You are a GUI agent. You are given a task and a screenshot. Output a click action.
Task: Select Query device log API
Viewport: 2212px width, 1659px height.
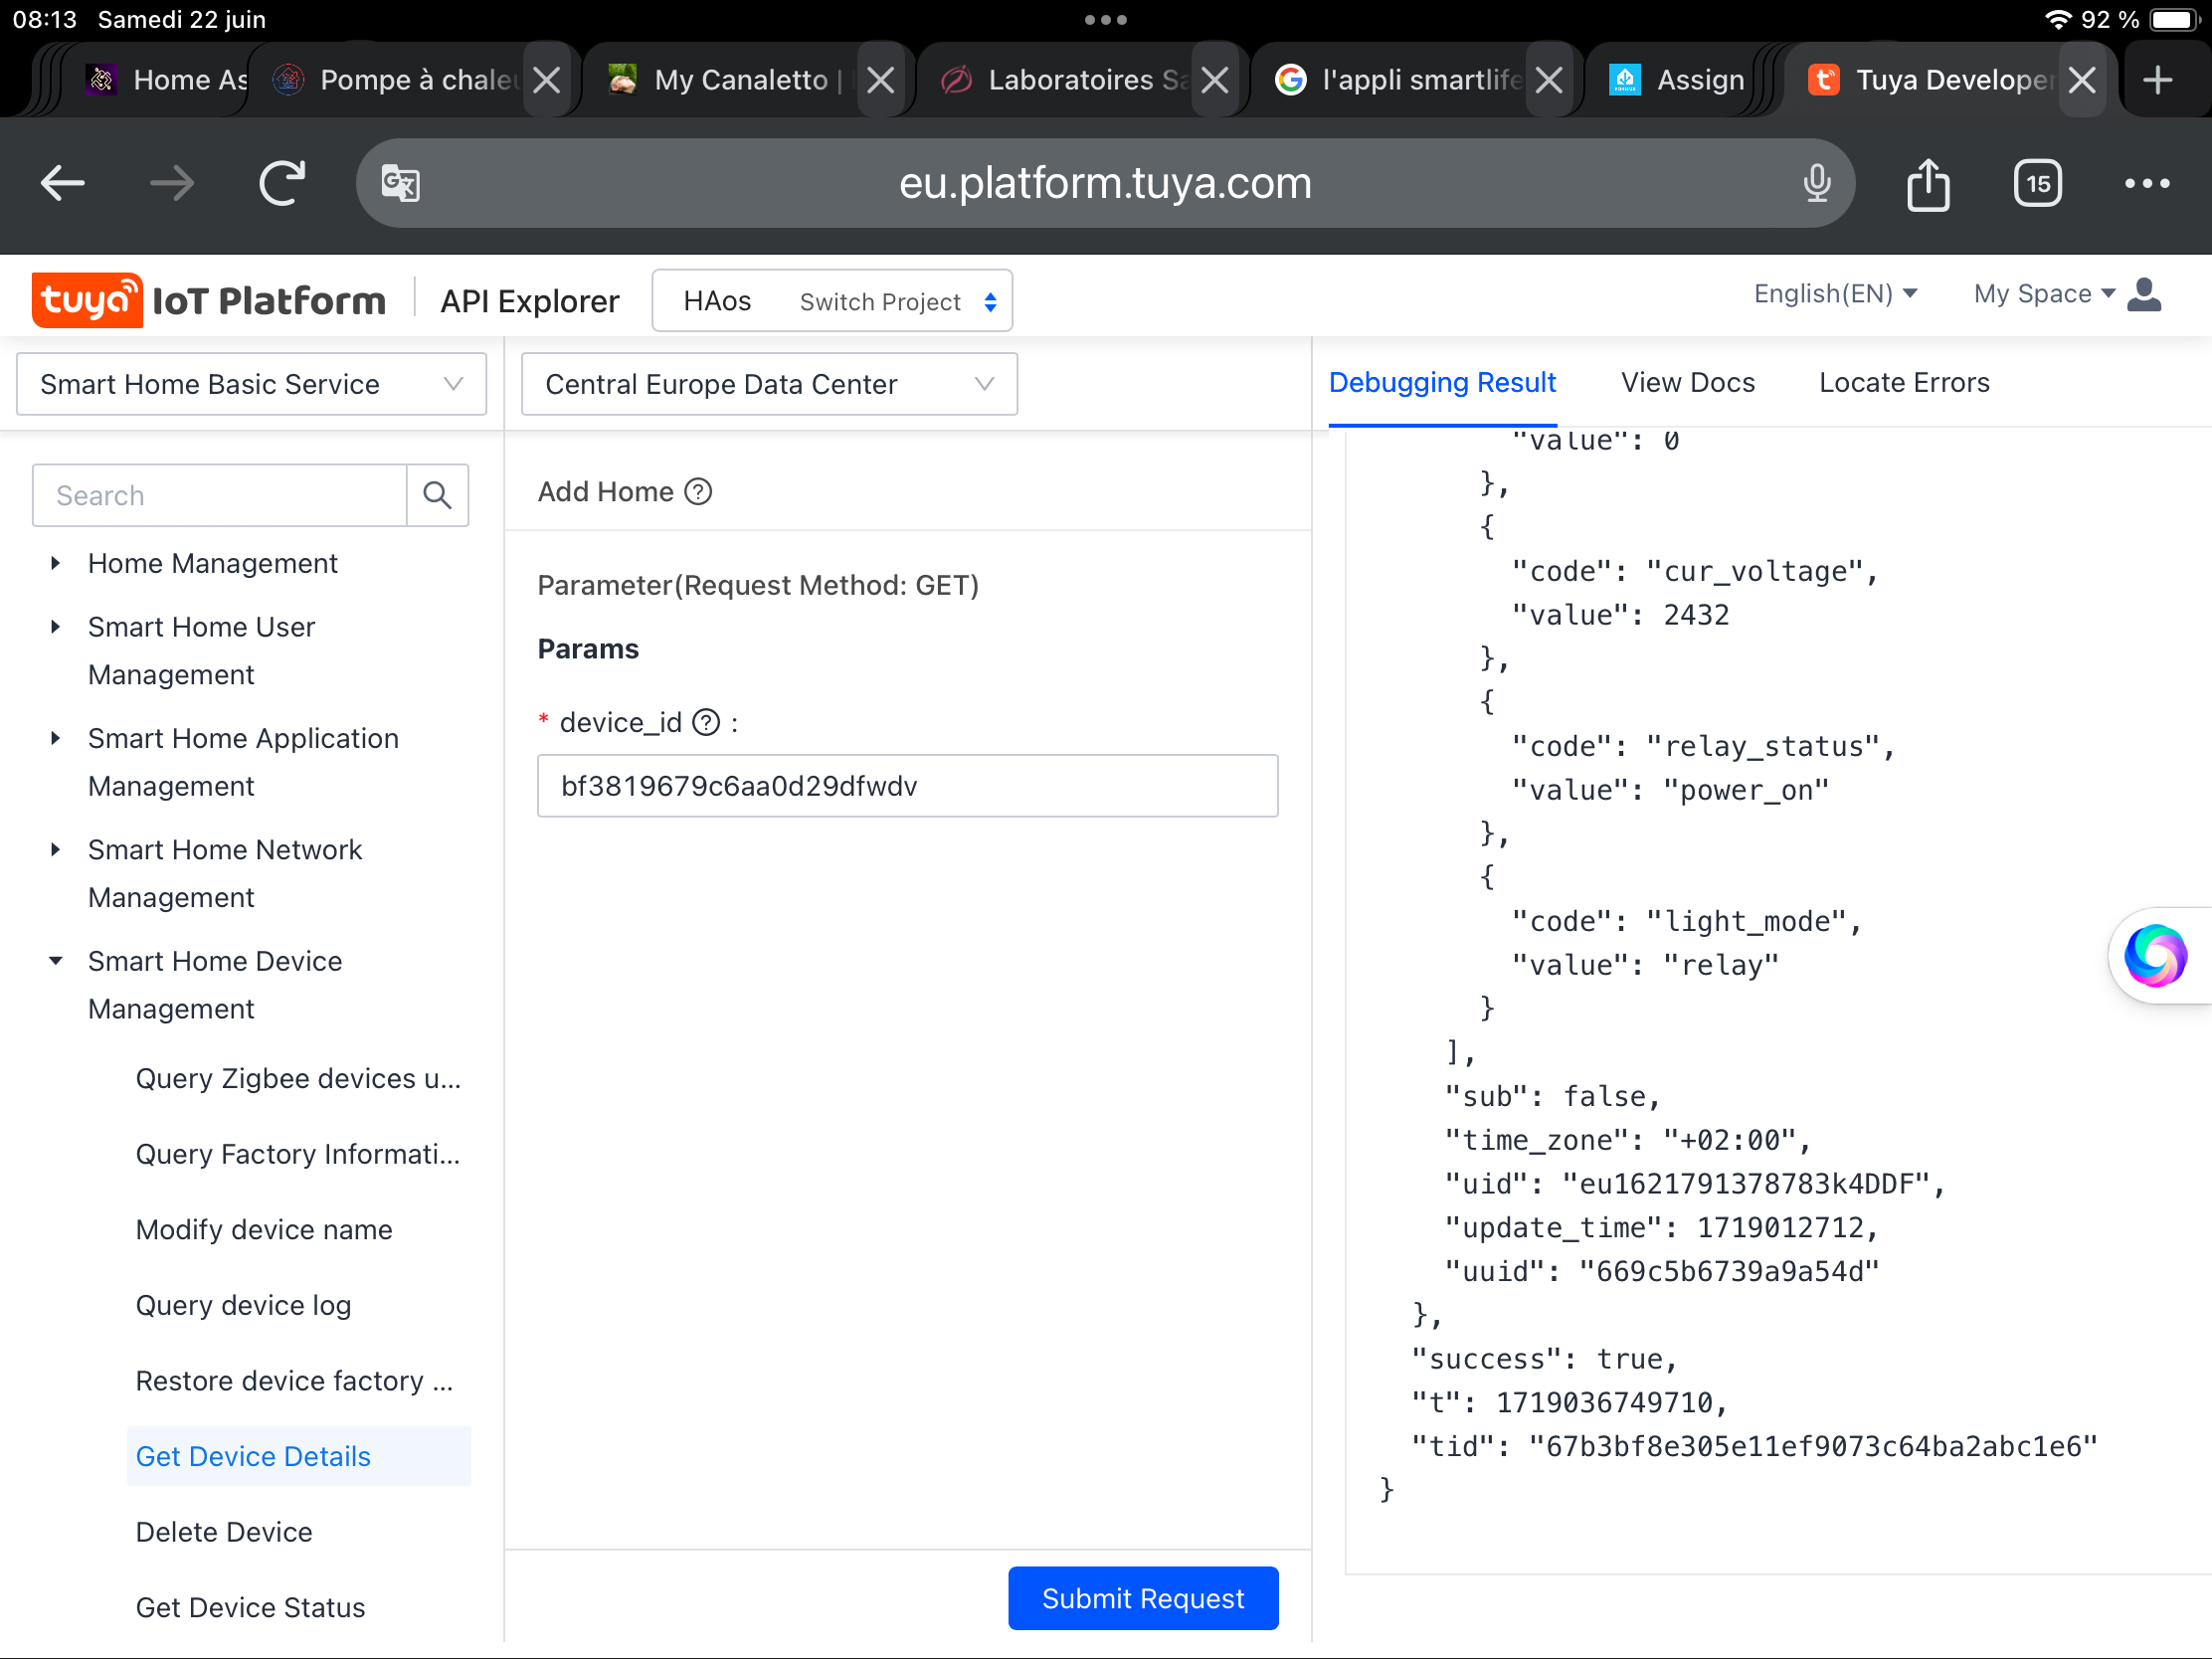click(x=243, y=1305)
